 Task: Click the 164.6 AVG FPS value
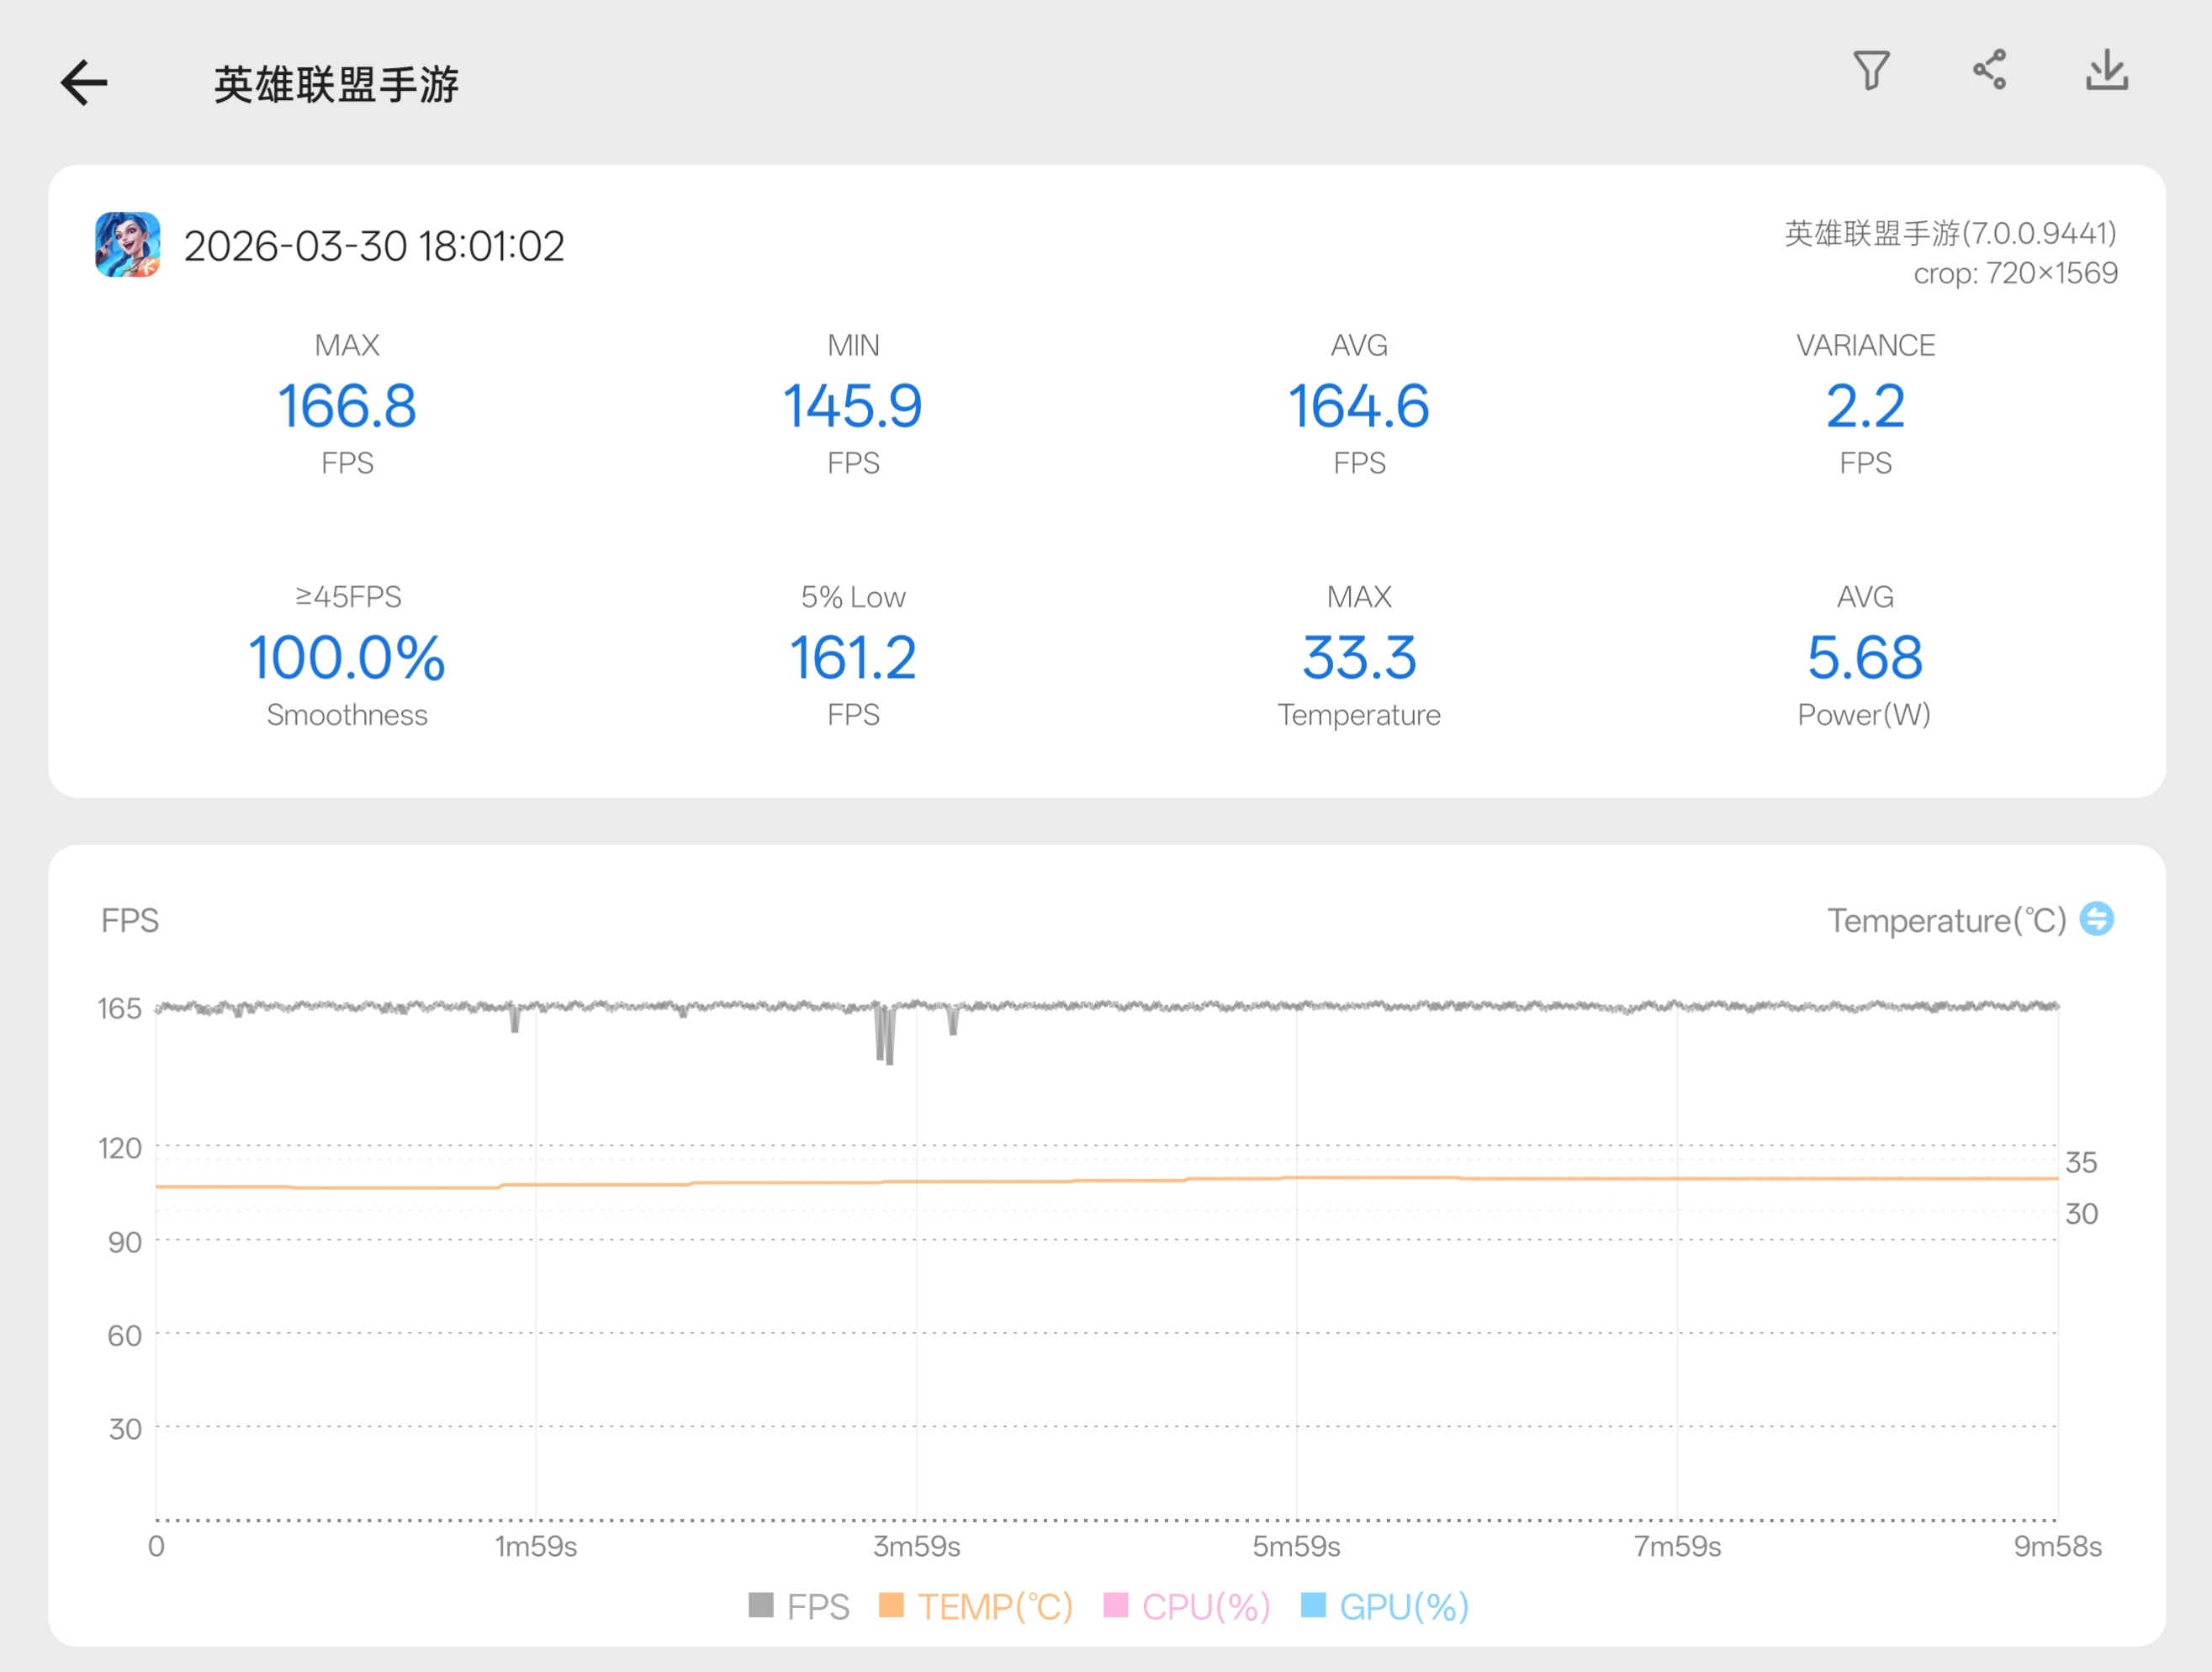point(1358,406)
